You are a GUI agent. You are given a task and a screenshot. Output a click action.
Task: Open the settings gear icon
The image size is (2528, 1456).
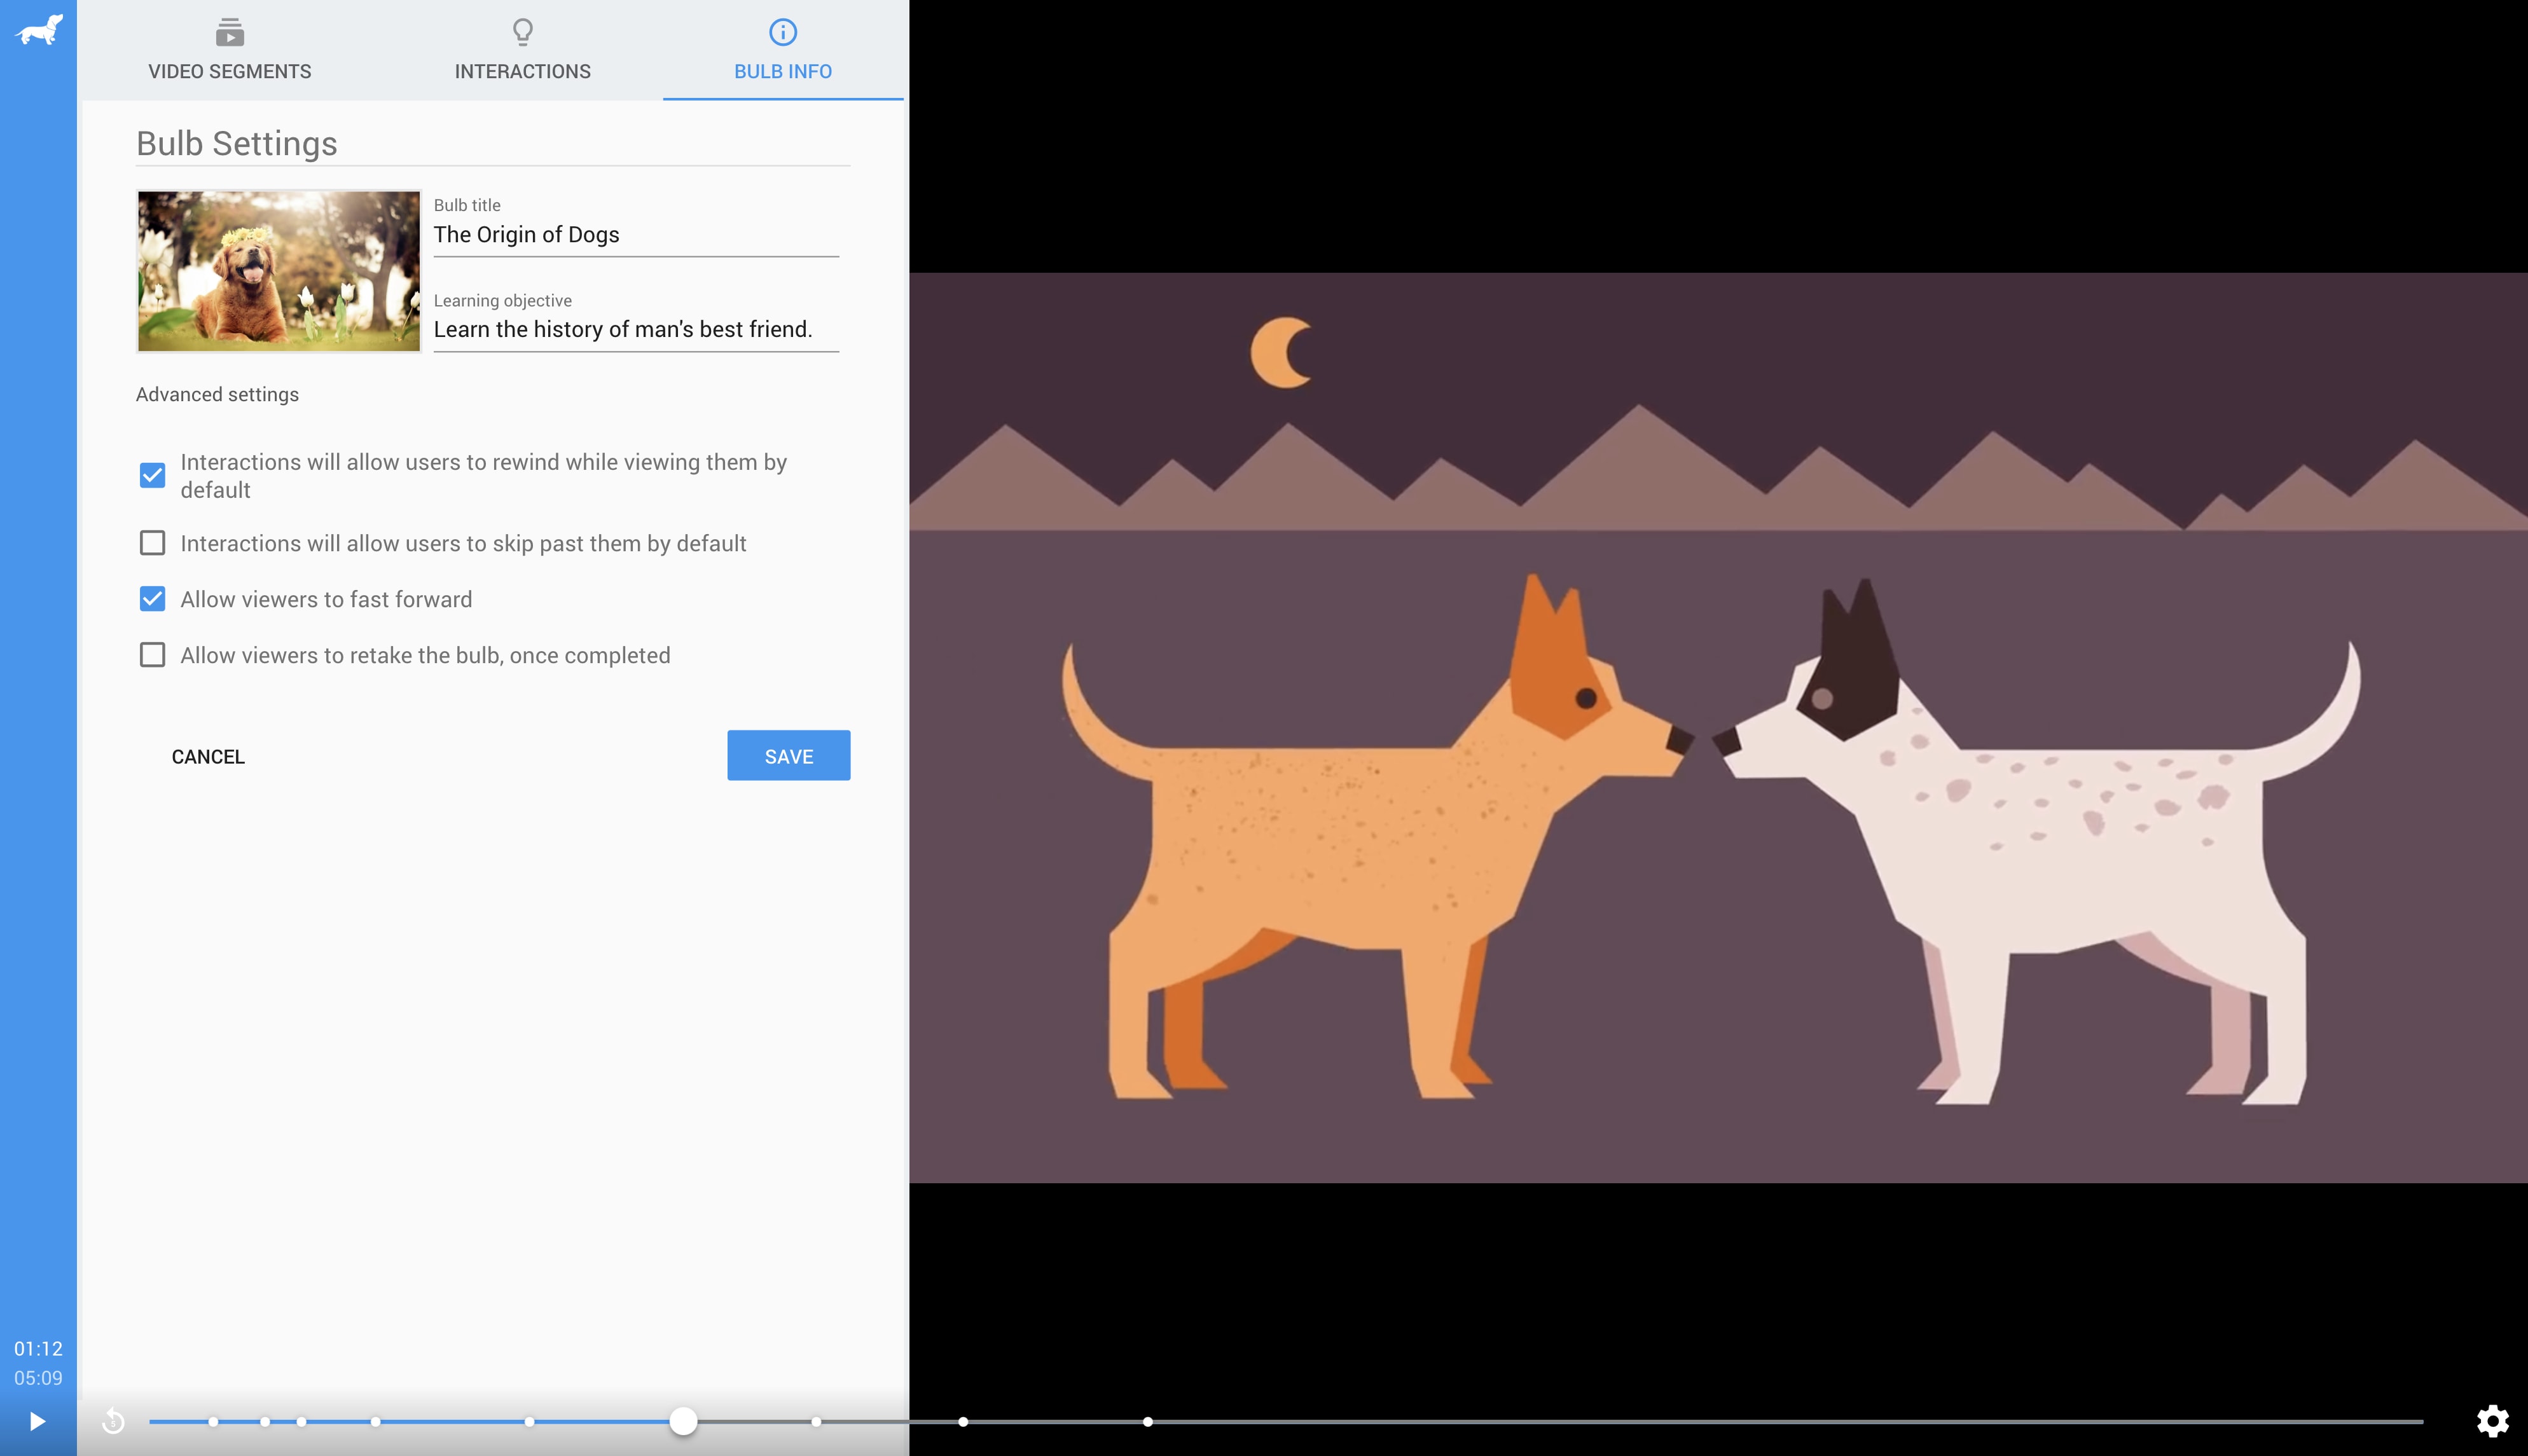[2492, 1420]
